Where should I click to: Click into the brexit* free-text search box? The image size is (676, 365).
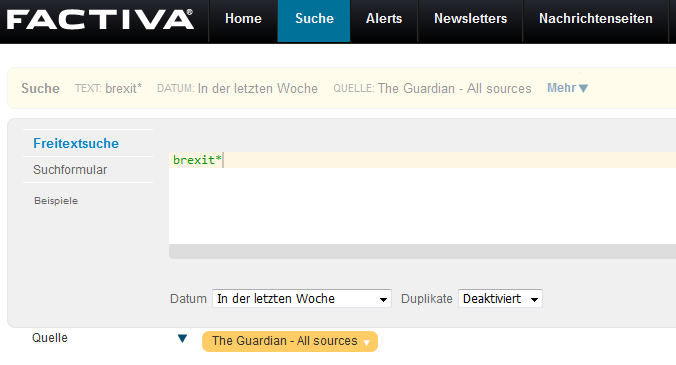[x=422, y=198]
